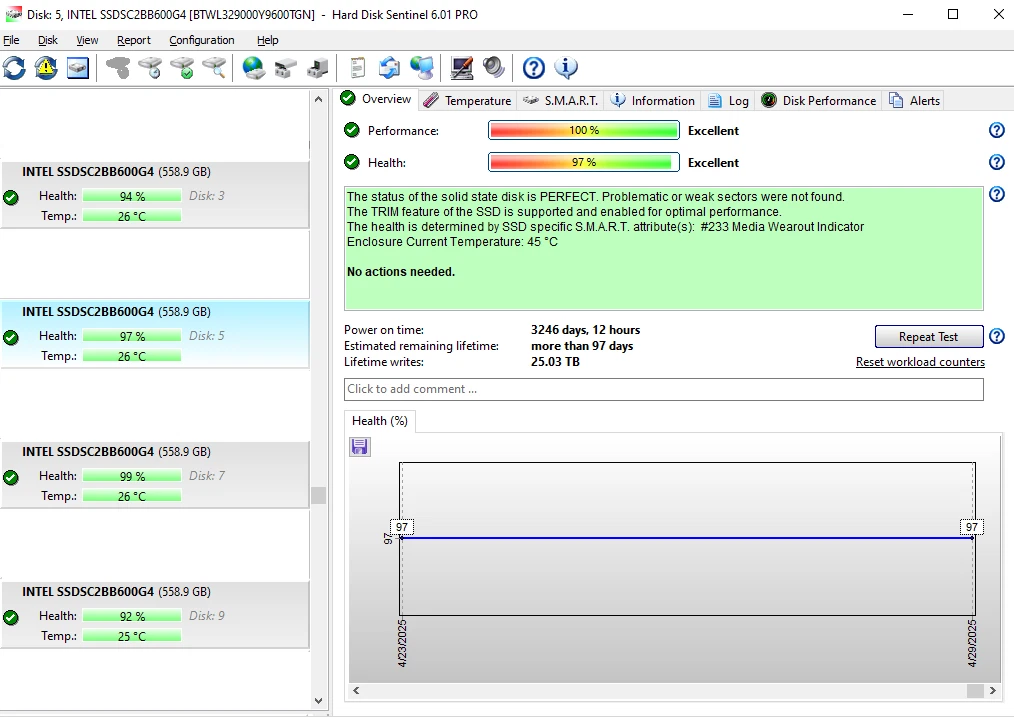Click the Reset workload counters link
The width and height of the screenshot is (1014, 717).
click(x=920, y=362)
